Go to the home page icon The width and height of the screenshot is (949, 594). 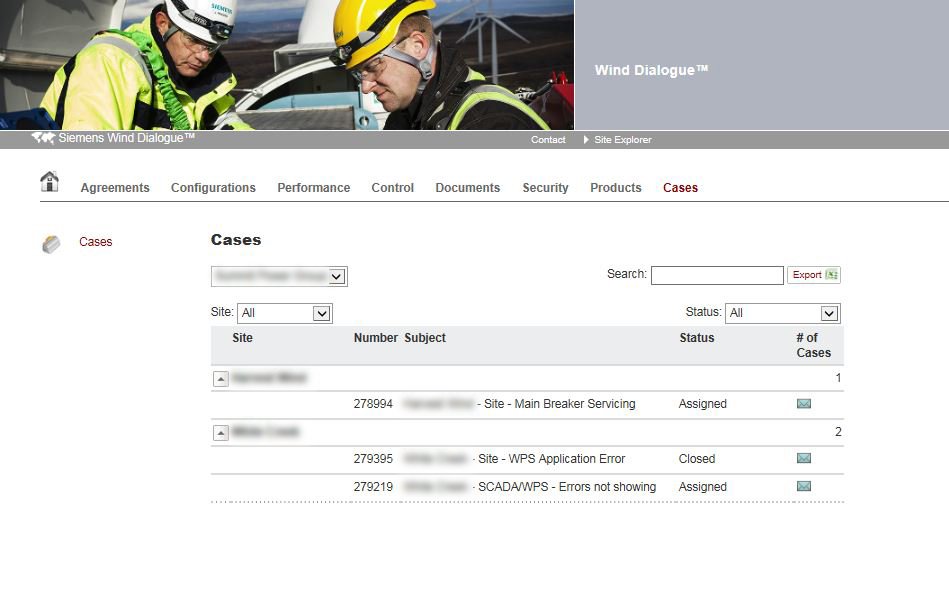click(50, 181)
